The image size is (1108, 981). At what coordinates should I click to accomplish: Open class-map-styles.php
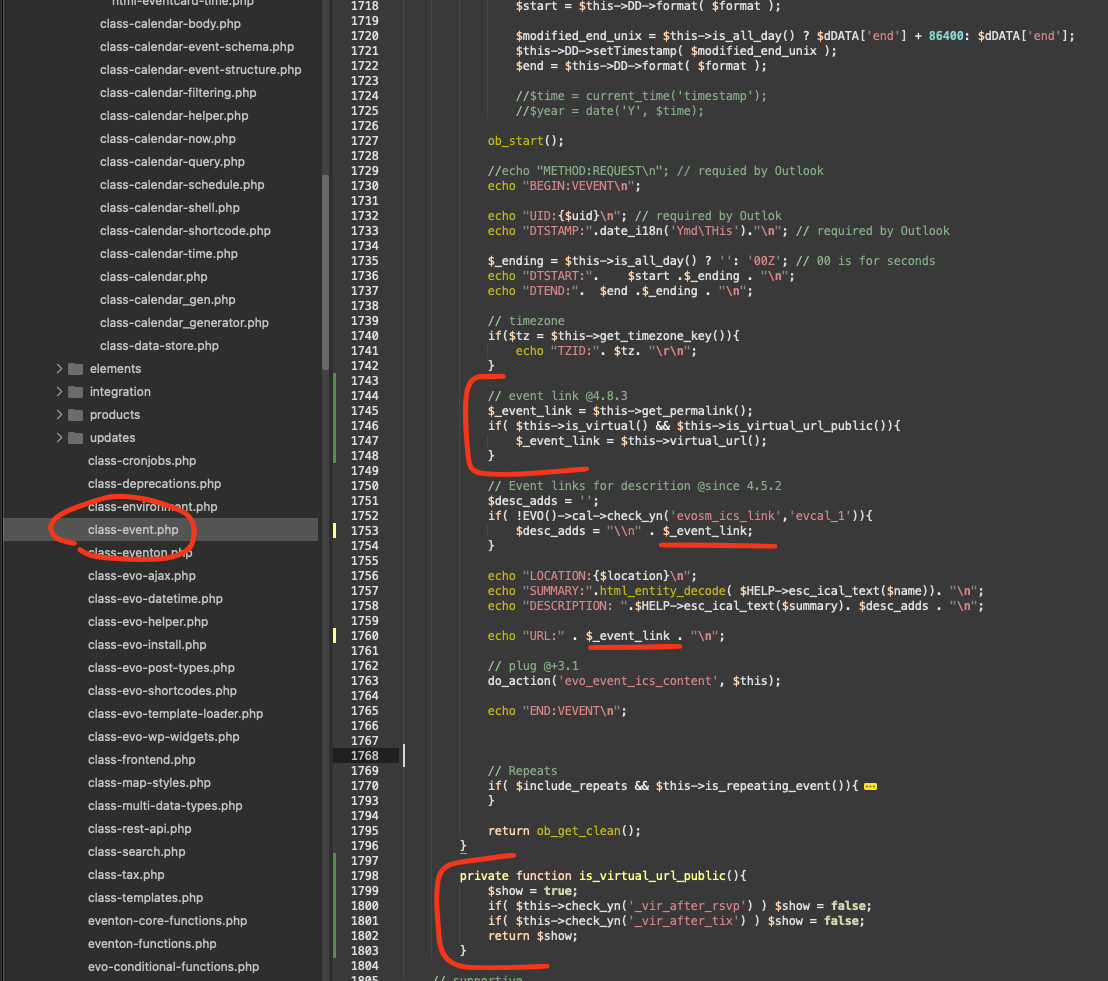tap(149, 782)
